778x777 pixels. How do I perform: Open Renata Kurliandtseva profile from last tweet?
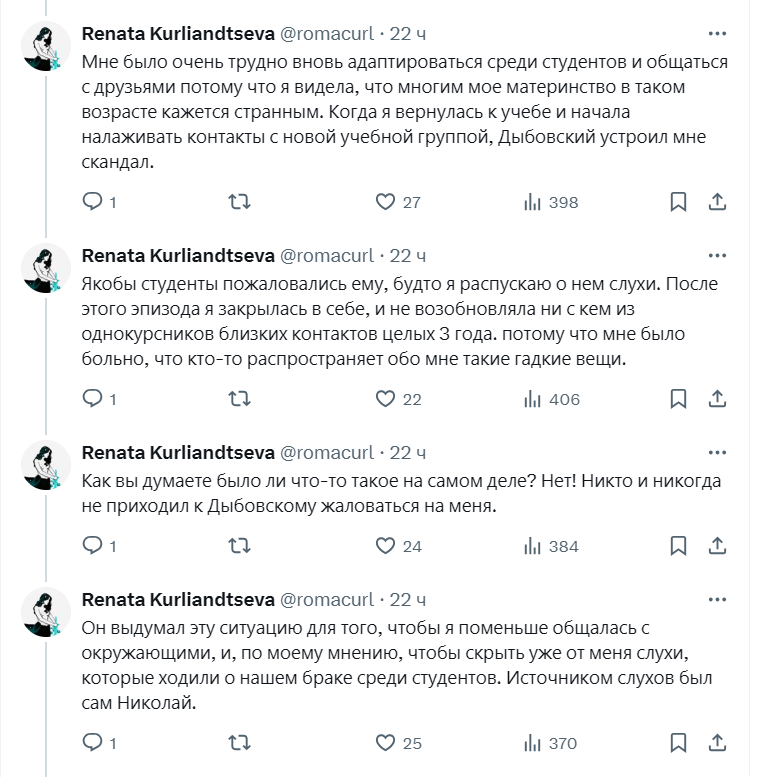coord(178,599)
